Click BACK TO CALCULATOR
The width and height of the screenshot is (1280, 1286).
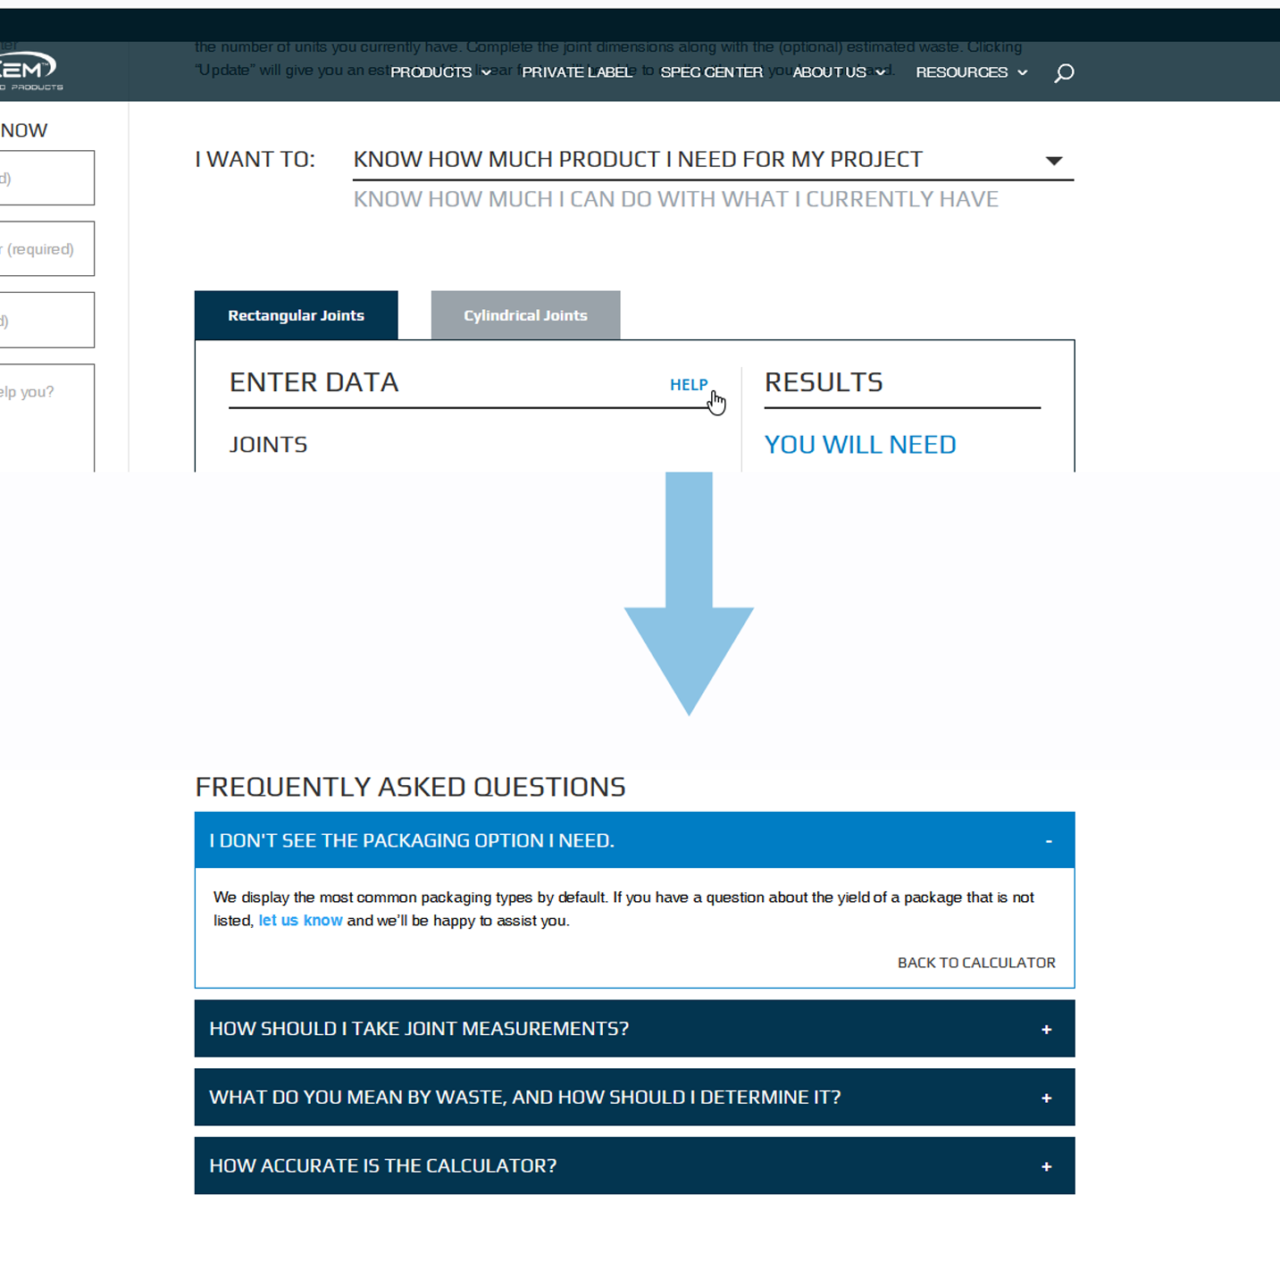tap(976, 963)
